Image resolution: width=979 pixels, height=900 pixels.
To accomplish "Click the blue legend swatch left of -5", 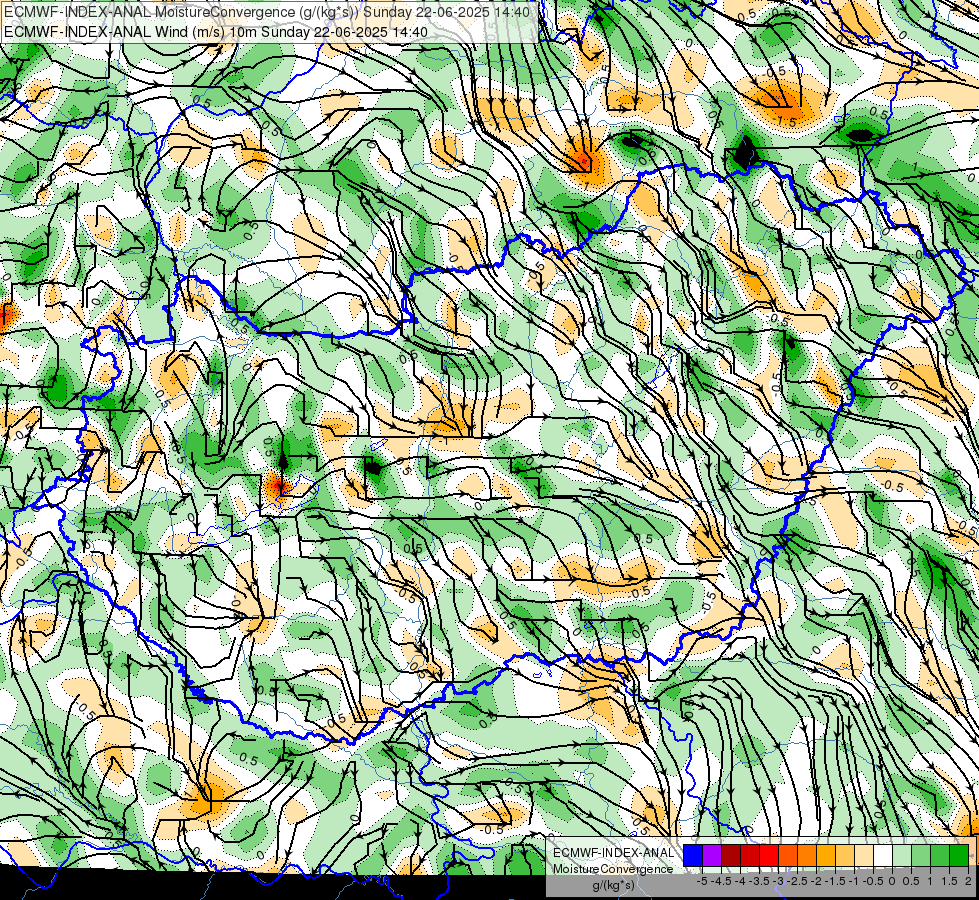I will coord(693,856).
